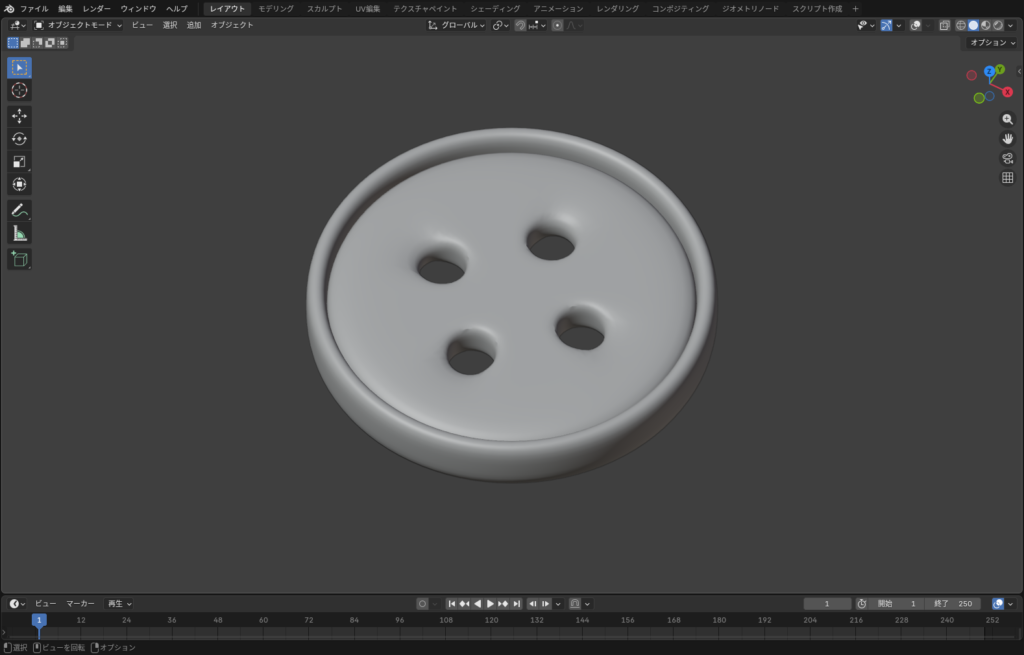Select the Measure ruler tool
The width and height of the screenshot is (1024, 655).
coord(20,233)
